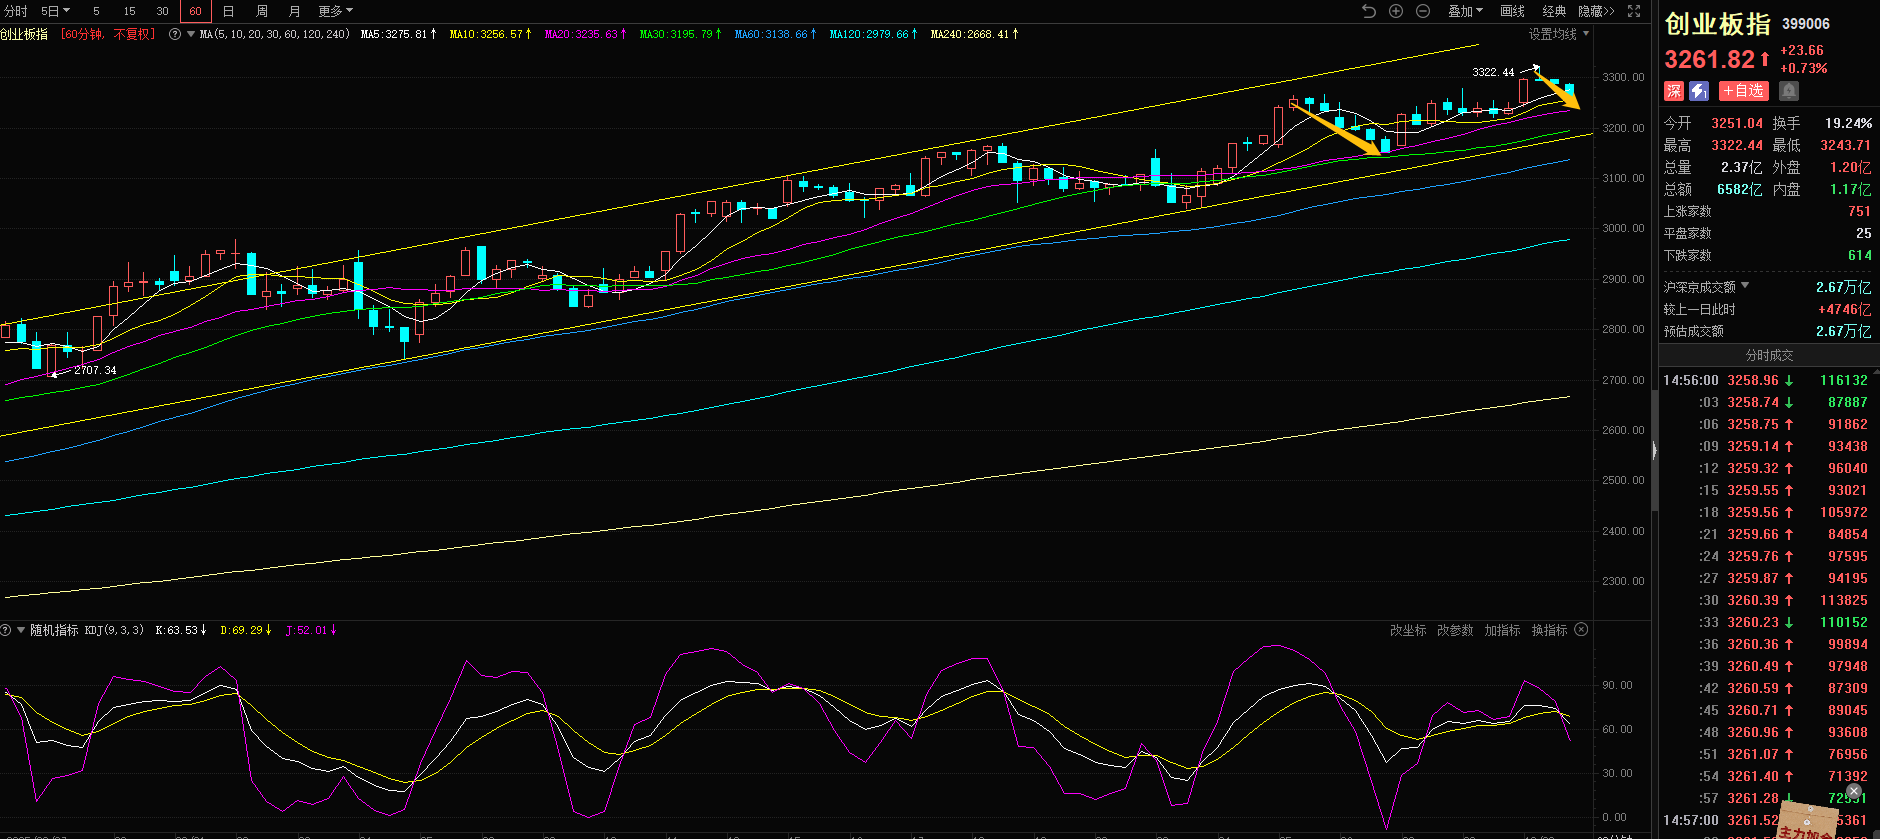The width and height of the screenshot is (1880, 839).
Task: Select the 15-minute period
Action: click(129, 11)
